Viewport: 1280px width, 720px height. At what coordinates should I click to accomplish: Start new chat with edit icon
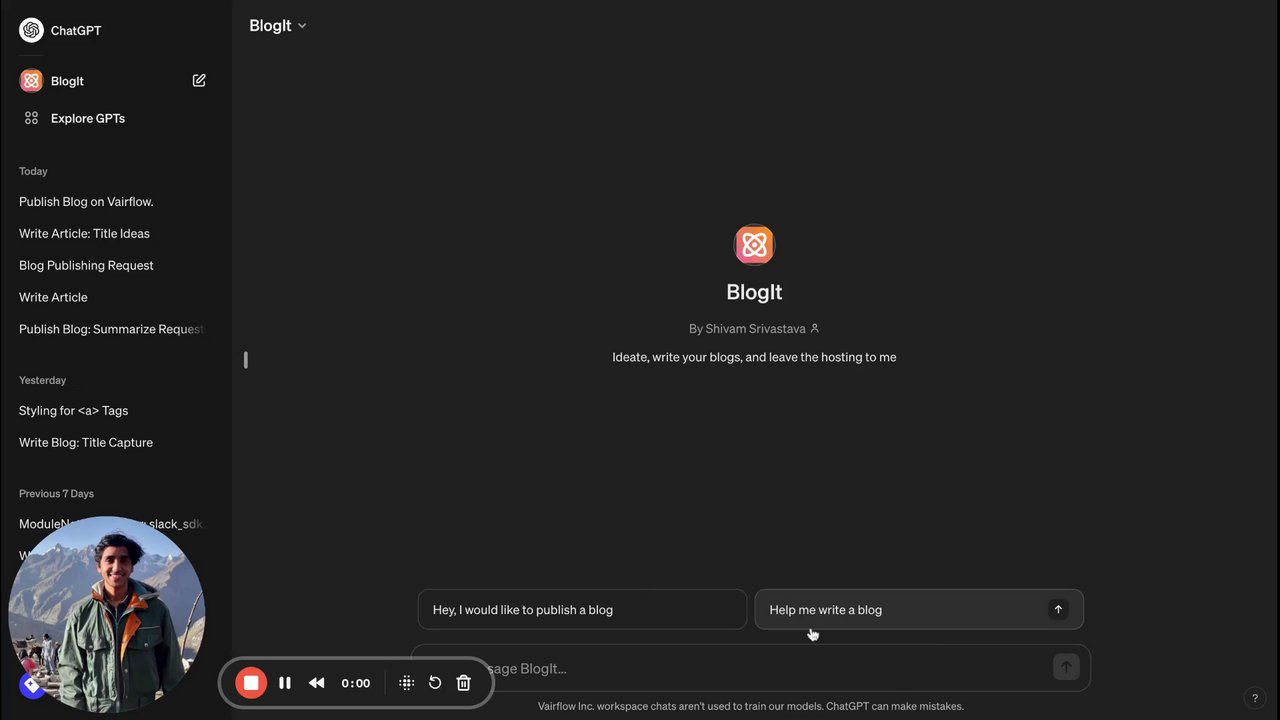coord(199,80)
